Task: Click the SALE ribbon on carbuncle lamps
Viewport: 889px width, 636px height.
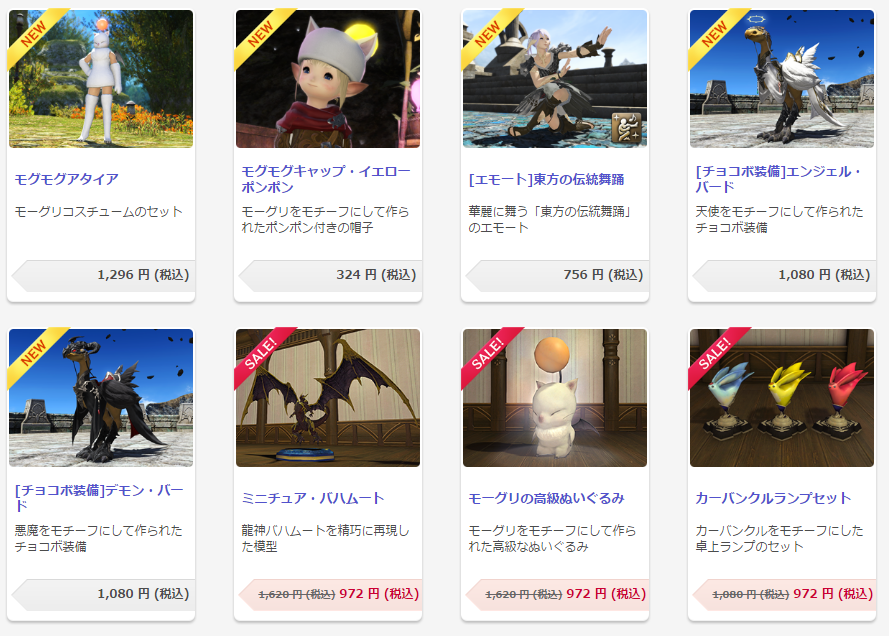Action: coord(714,353)
